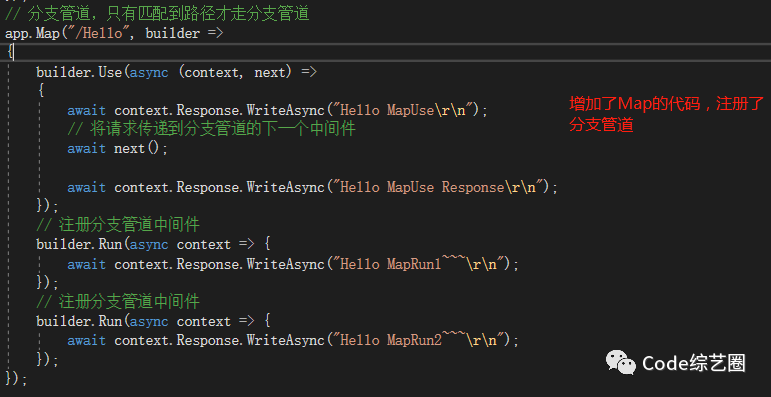Click the comment 将请求传递到分支管道的下一个中间件
771x397 pixels.
tap(211, 129)
